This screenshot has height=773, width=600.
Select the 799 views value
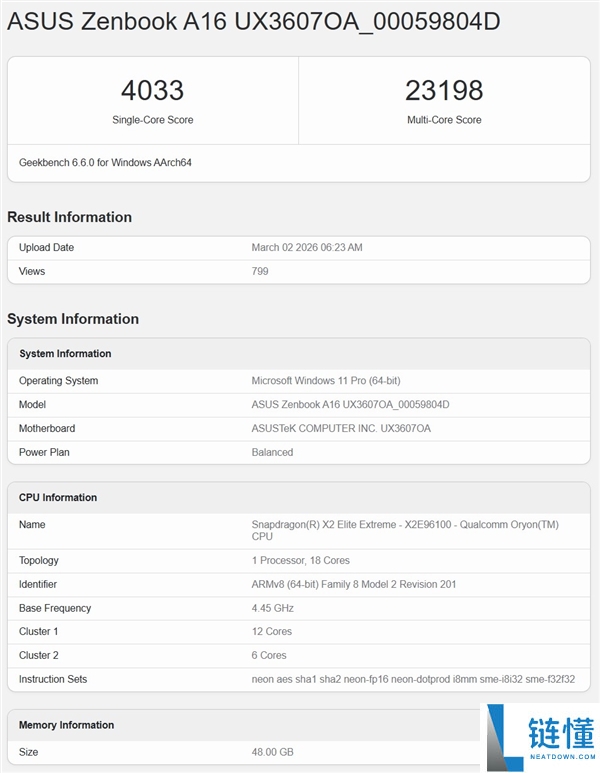[x=260, y=271]
